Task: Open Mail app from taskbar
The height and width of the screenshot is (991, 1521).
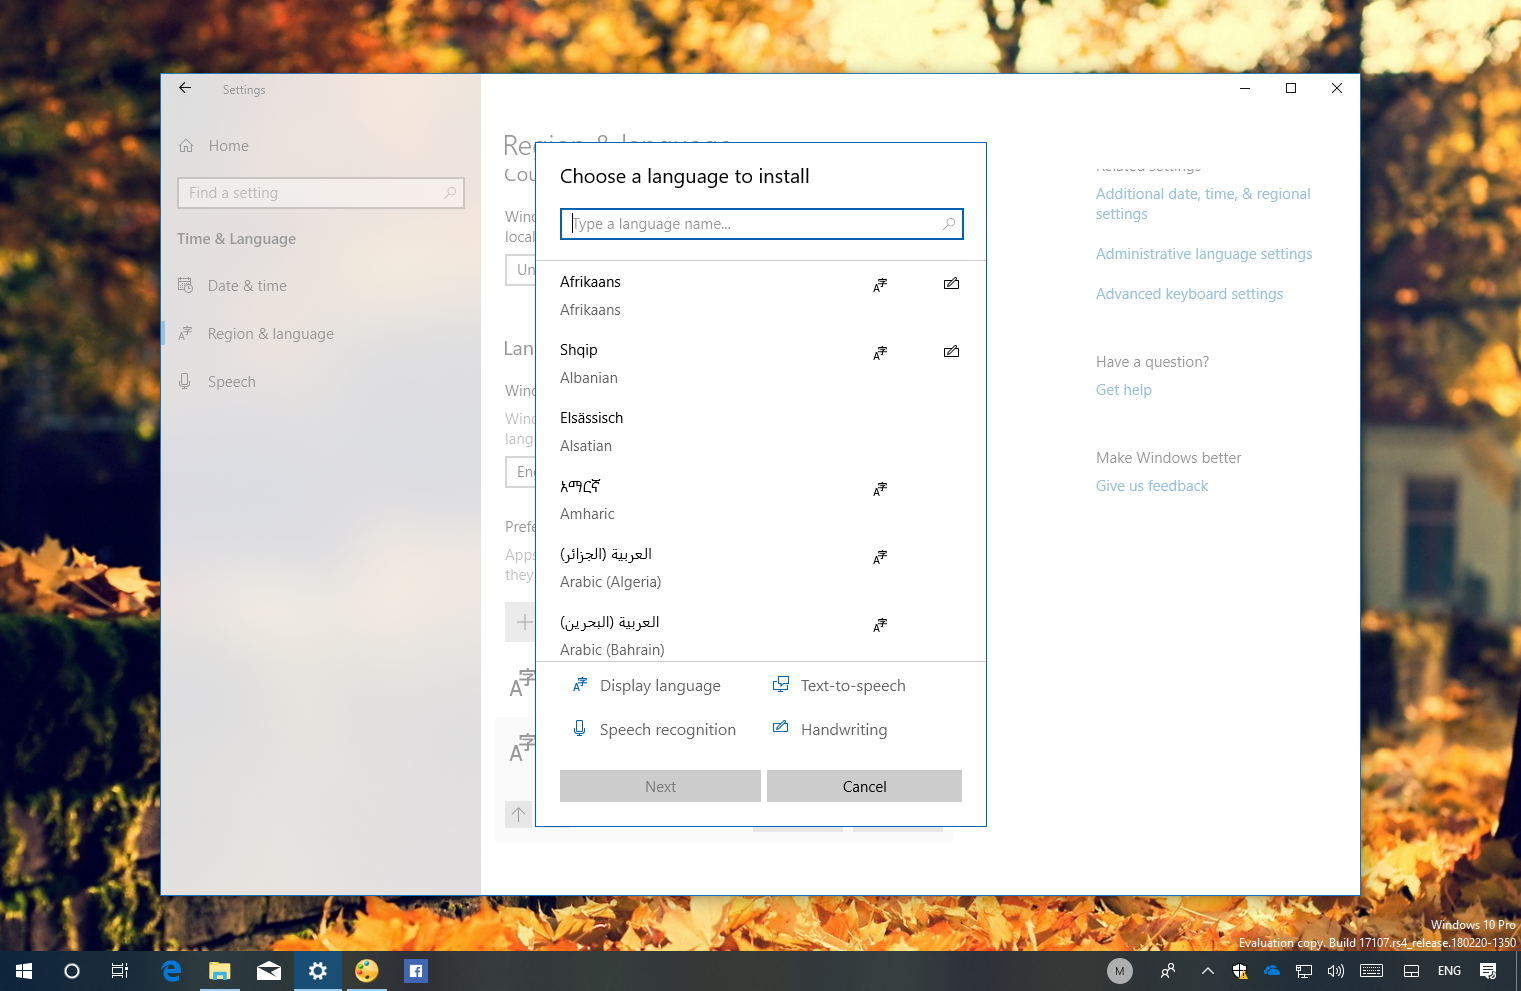Action: (x=269, y=971)
